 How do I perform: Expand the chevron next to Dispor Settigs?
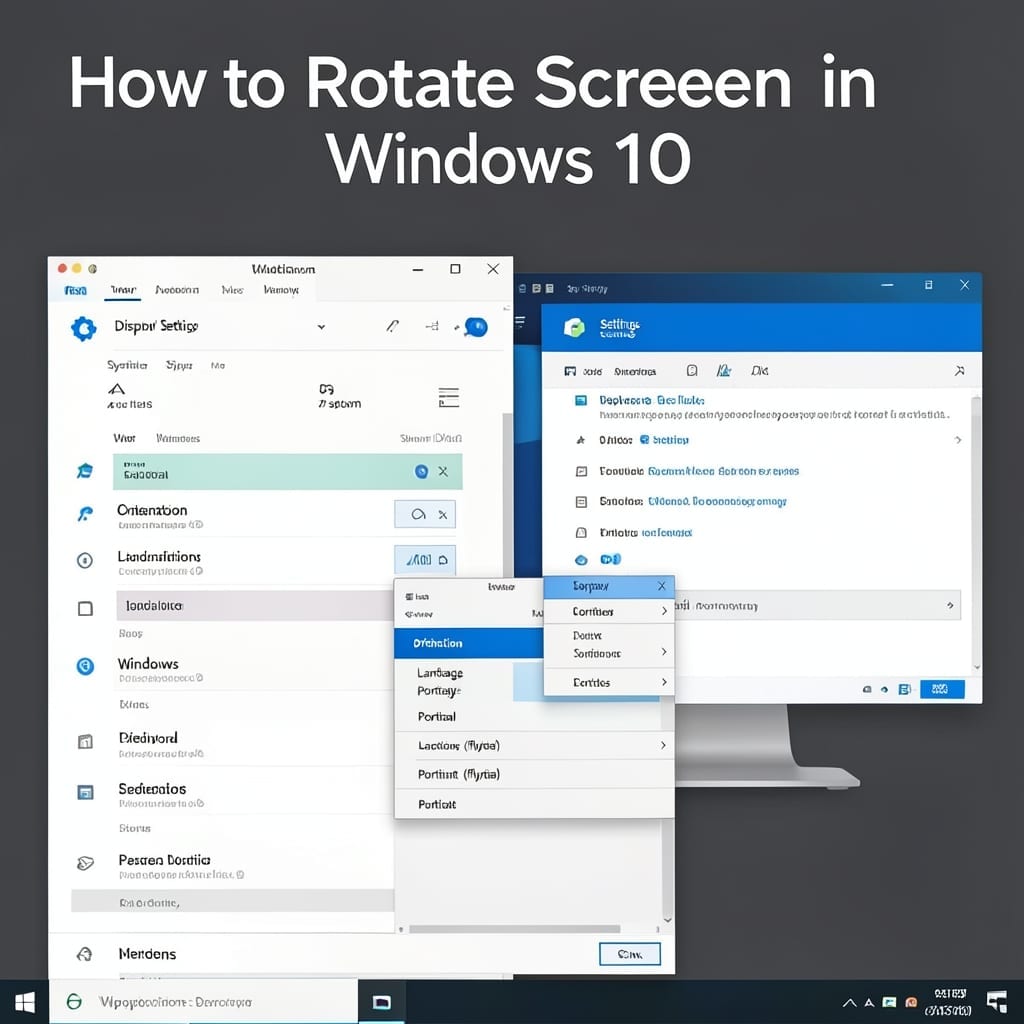pyautogui.click(x=321, y=327)
